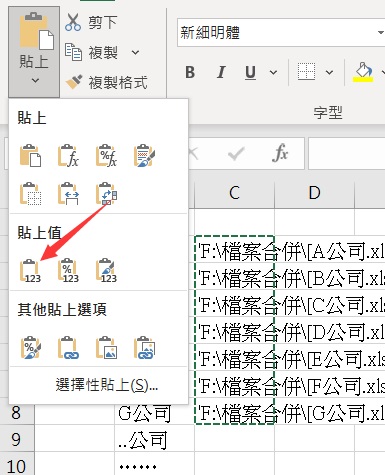The width and height of the screenshot is (385, 475).
Task: Select Paste Formulas and Number Formatting icon
Action: click(106, 155)
